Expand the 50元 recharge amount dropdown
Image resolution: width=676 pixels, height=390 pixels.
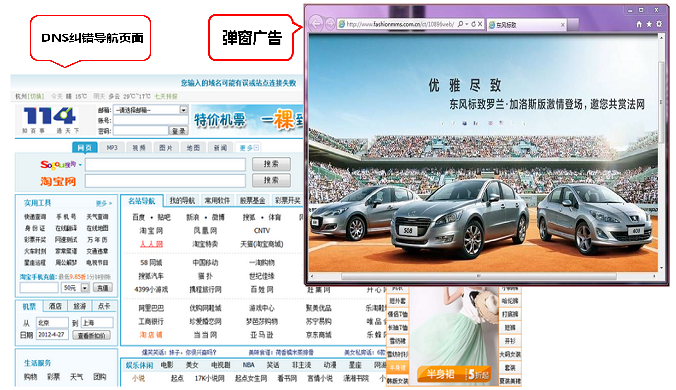(x=85, y=287)
